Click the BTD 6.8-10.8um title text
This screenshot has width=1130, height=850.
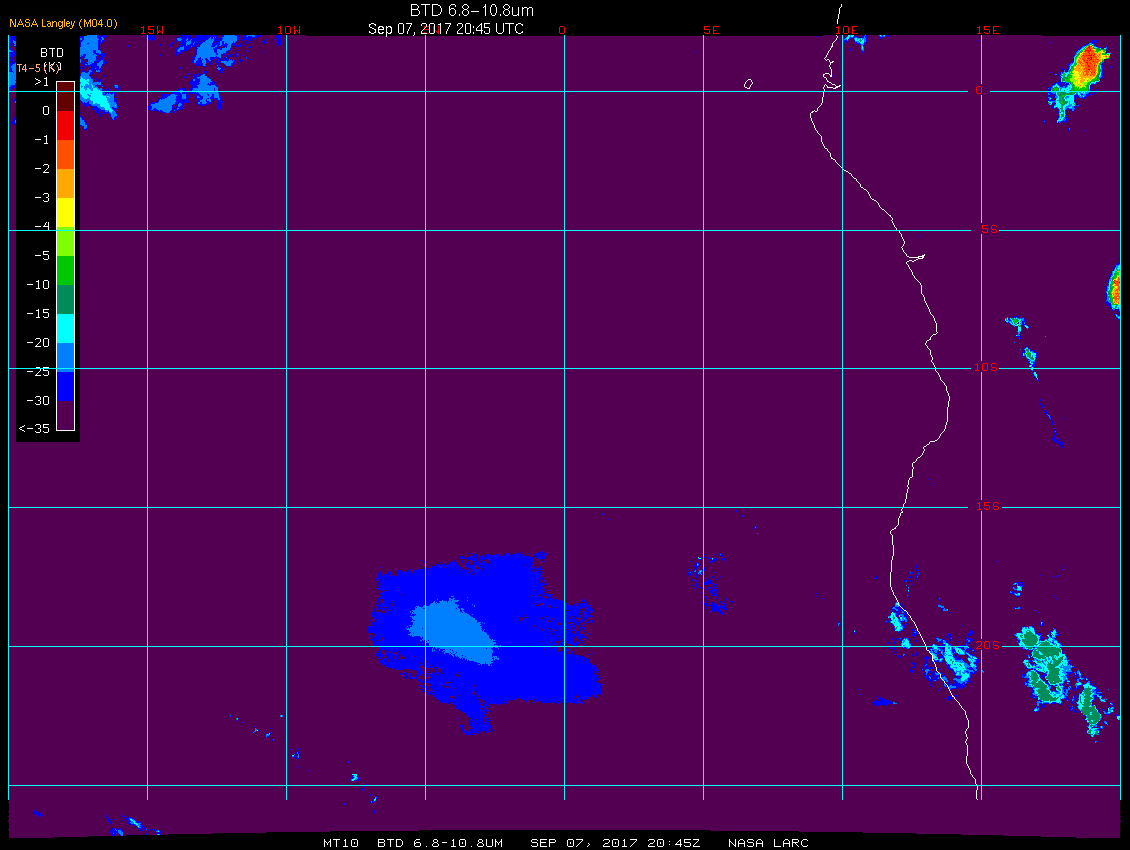472,11
